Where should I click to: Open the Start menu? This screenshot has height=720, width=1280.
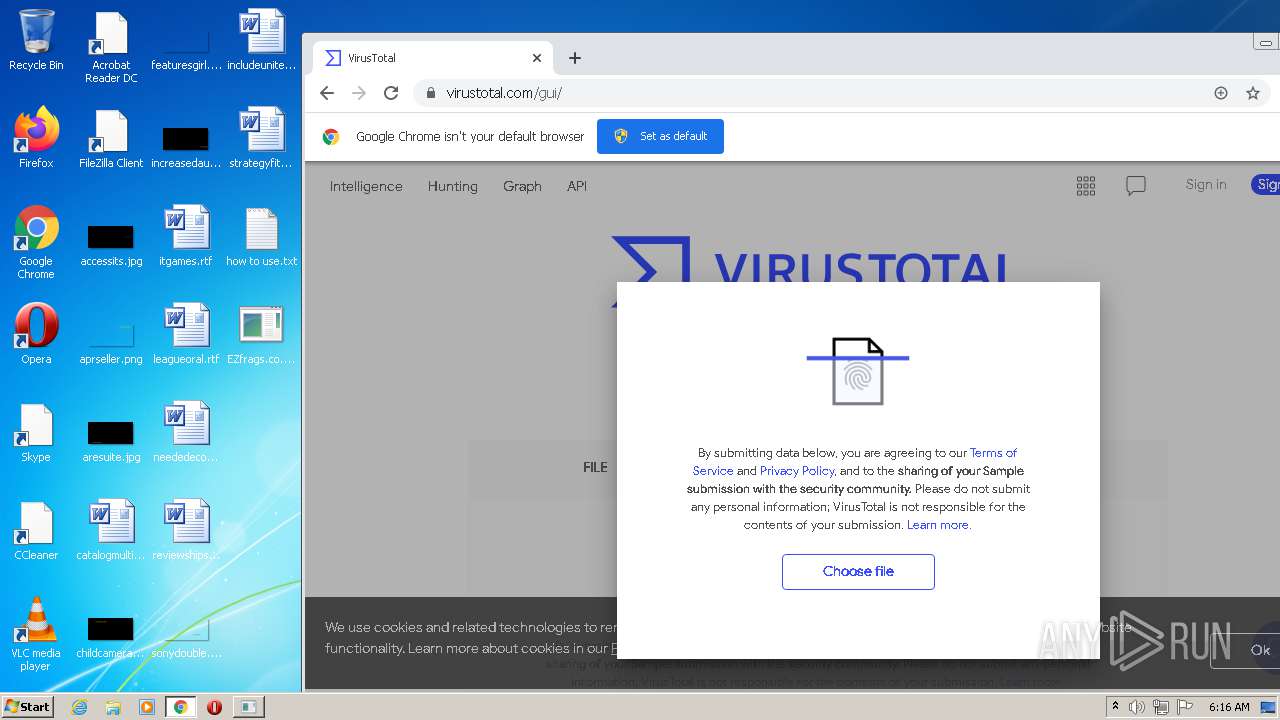pos(27,707)
